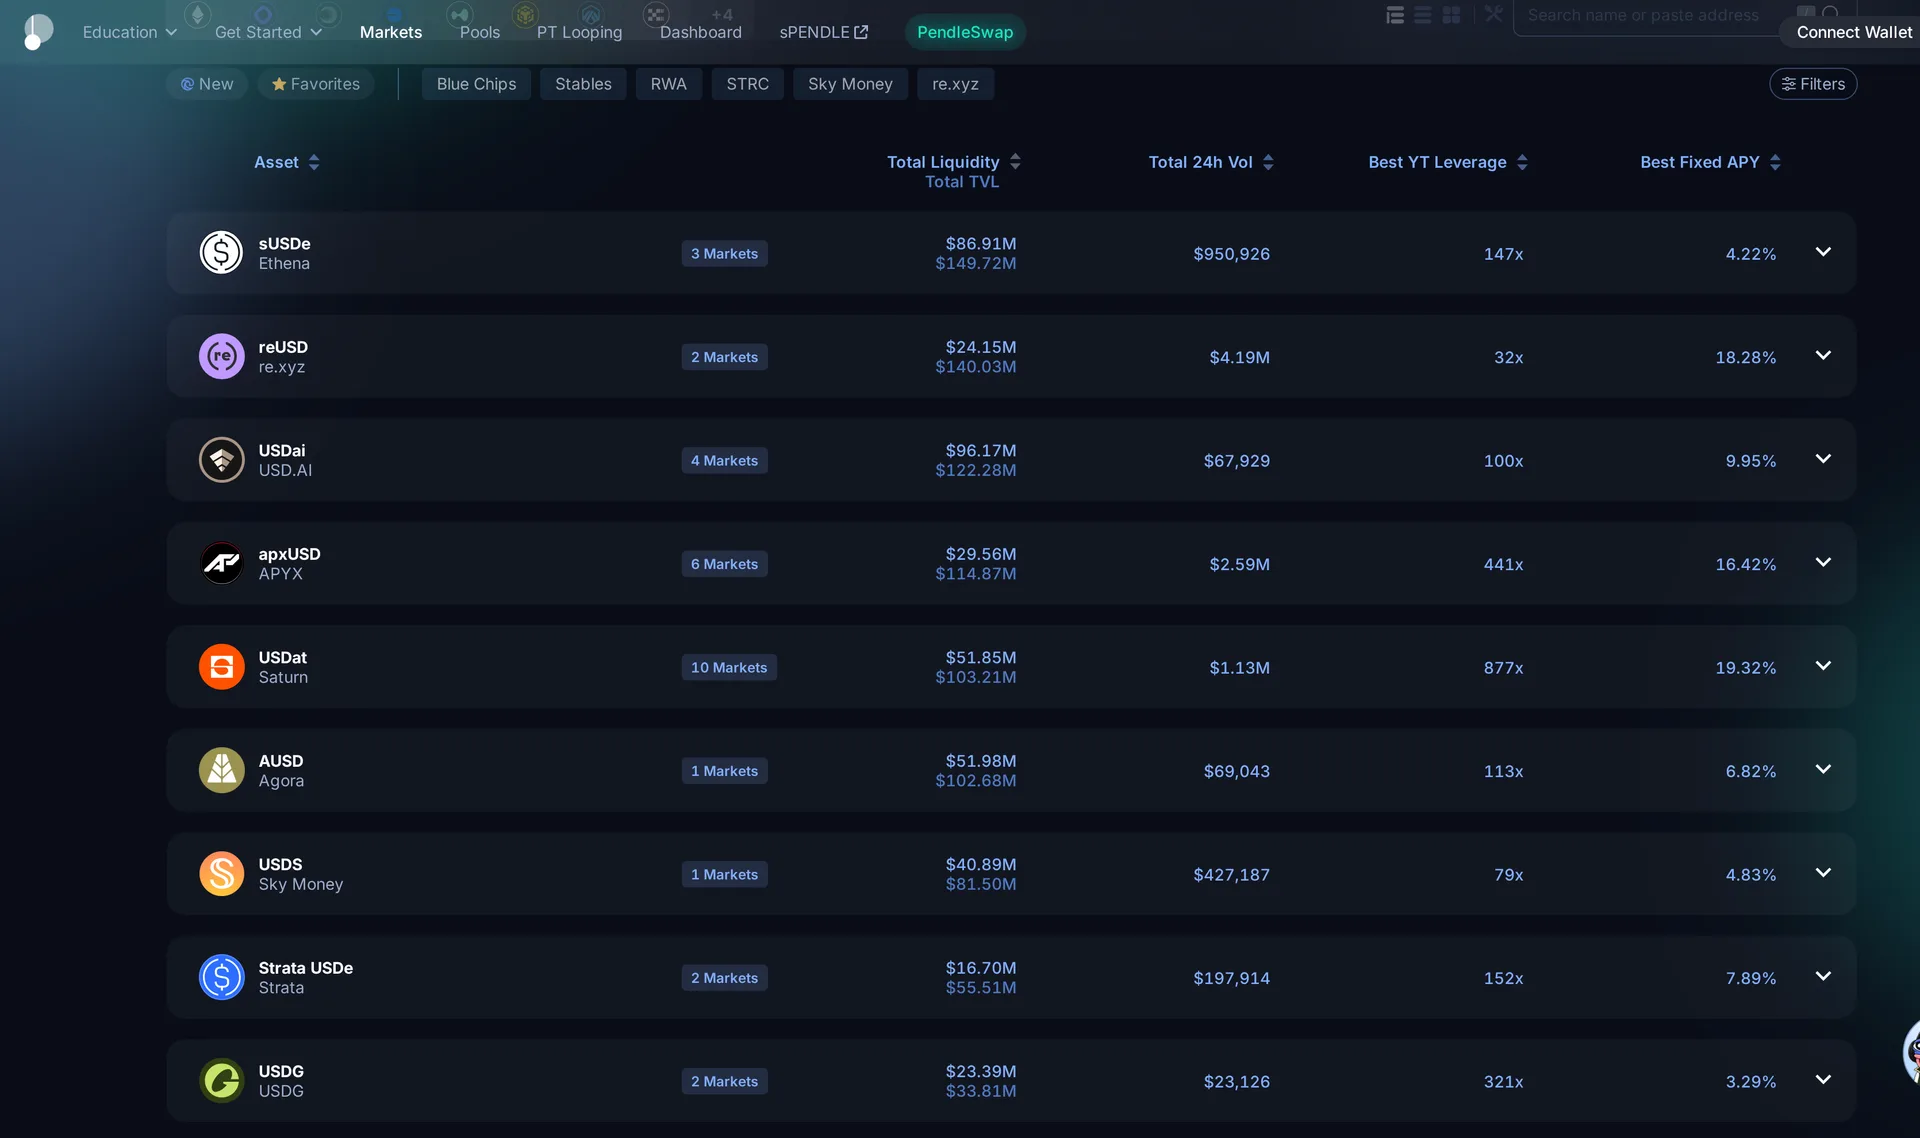Screen dimensions: 1920x1138
Task: Click the 1 Markets badge for AUSD
Action: pos(724,771)
